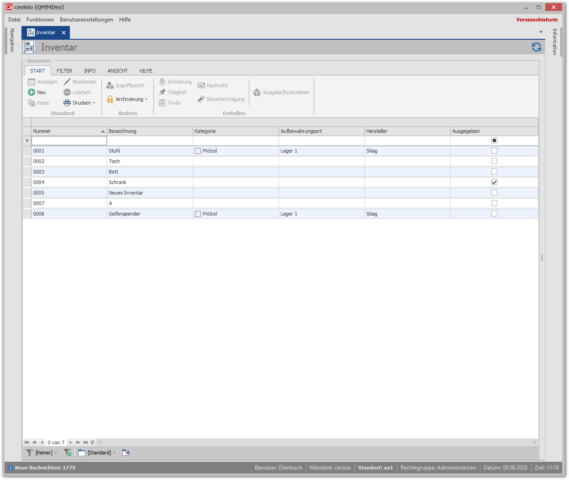The width and height of the screenshot is (569, 480).
Task: Check Ausgegeben checkbox for Stuhl row
Action: click(494, 151)
